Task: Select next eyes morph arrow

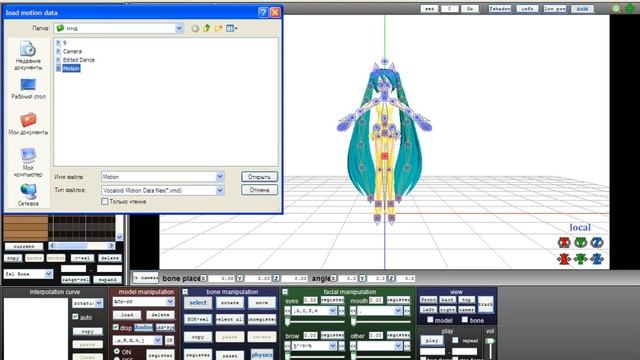Action: click(341, 311)
